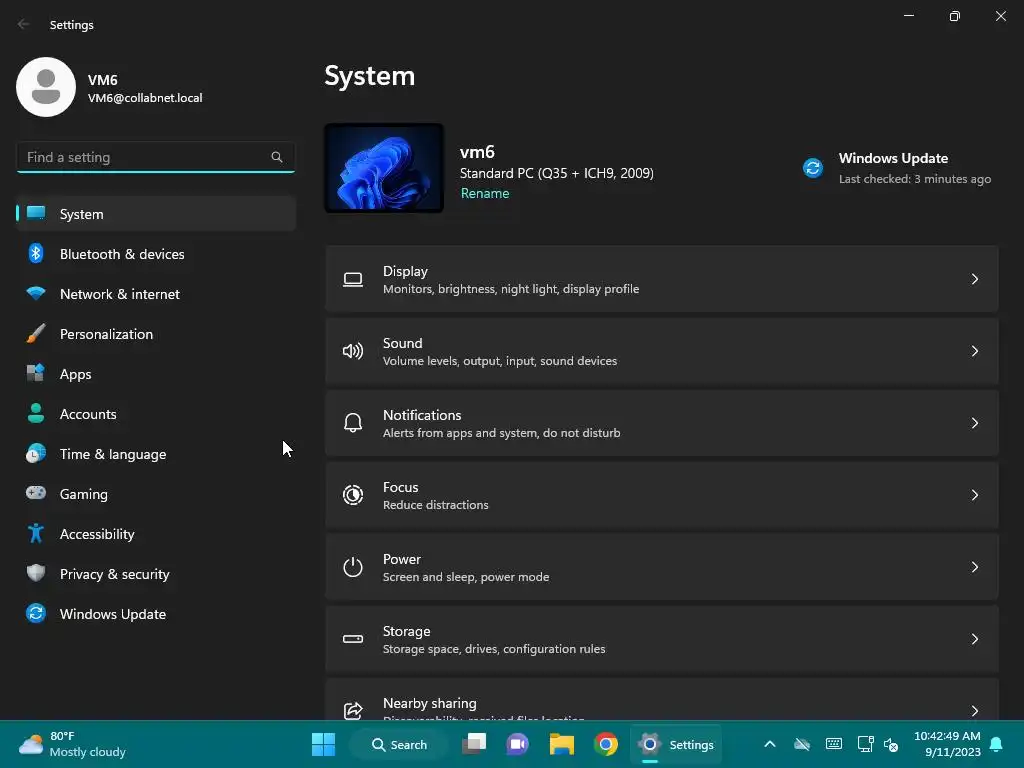This screenshot has width=1024, height=768.
Task: Click the Network & internet Wi-Fi icon
Action: pos(36,293)
